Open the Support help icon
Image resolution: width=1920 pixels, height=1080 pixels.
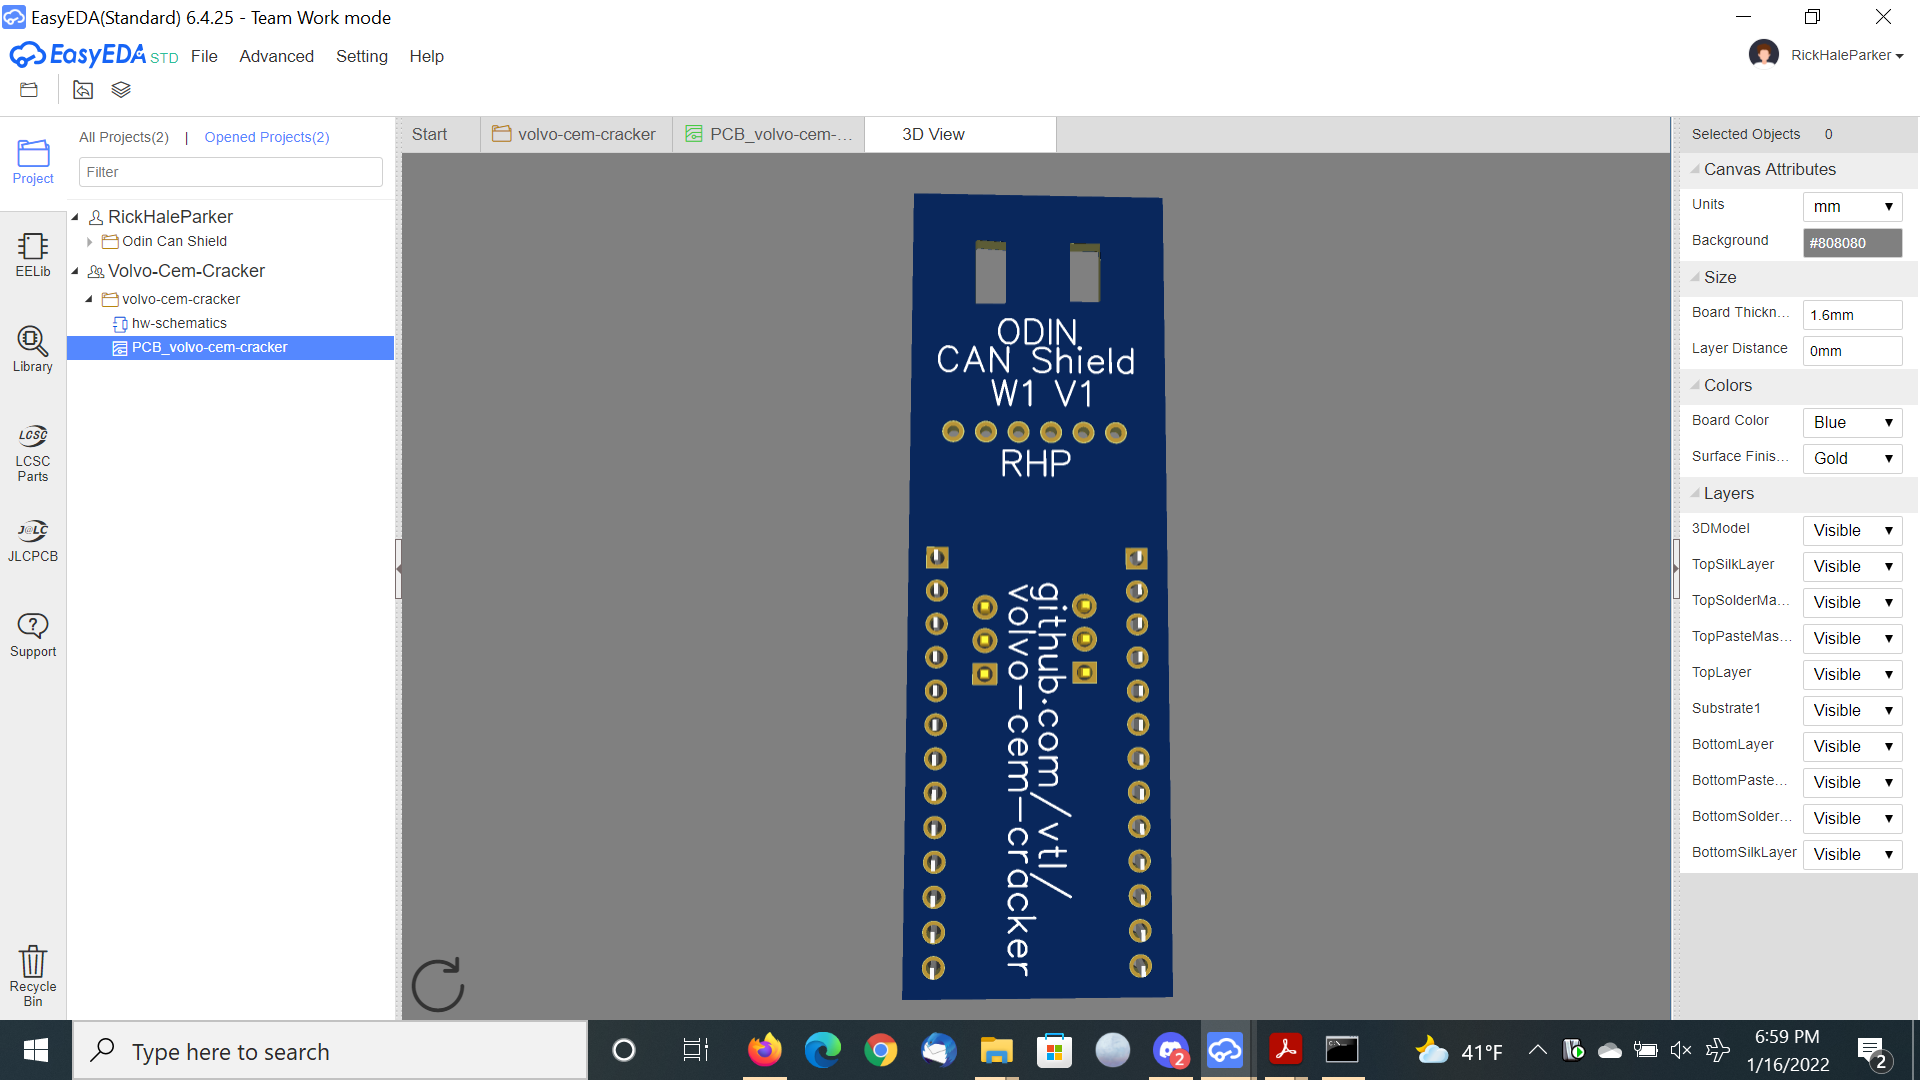click(x=33, y=635)
